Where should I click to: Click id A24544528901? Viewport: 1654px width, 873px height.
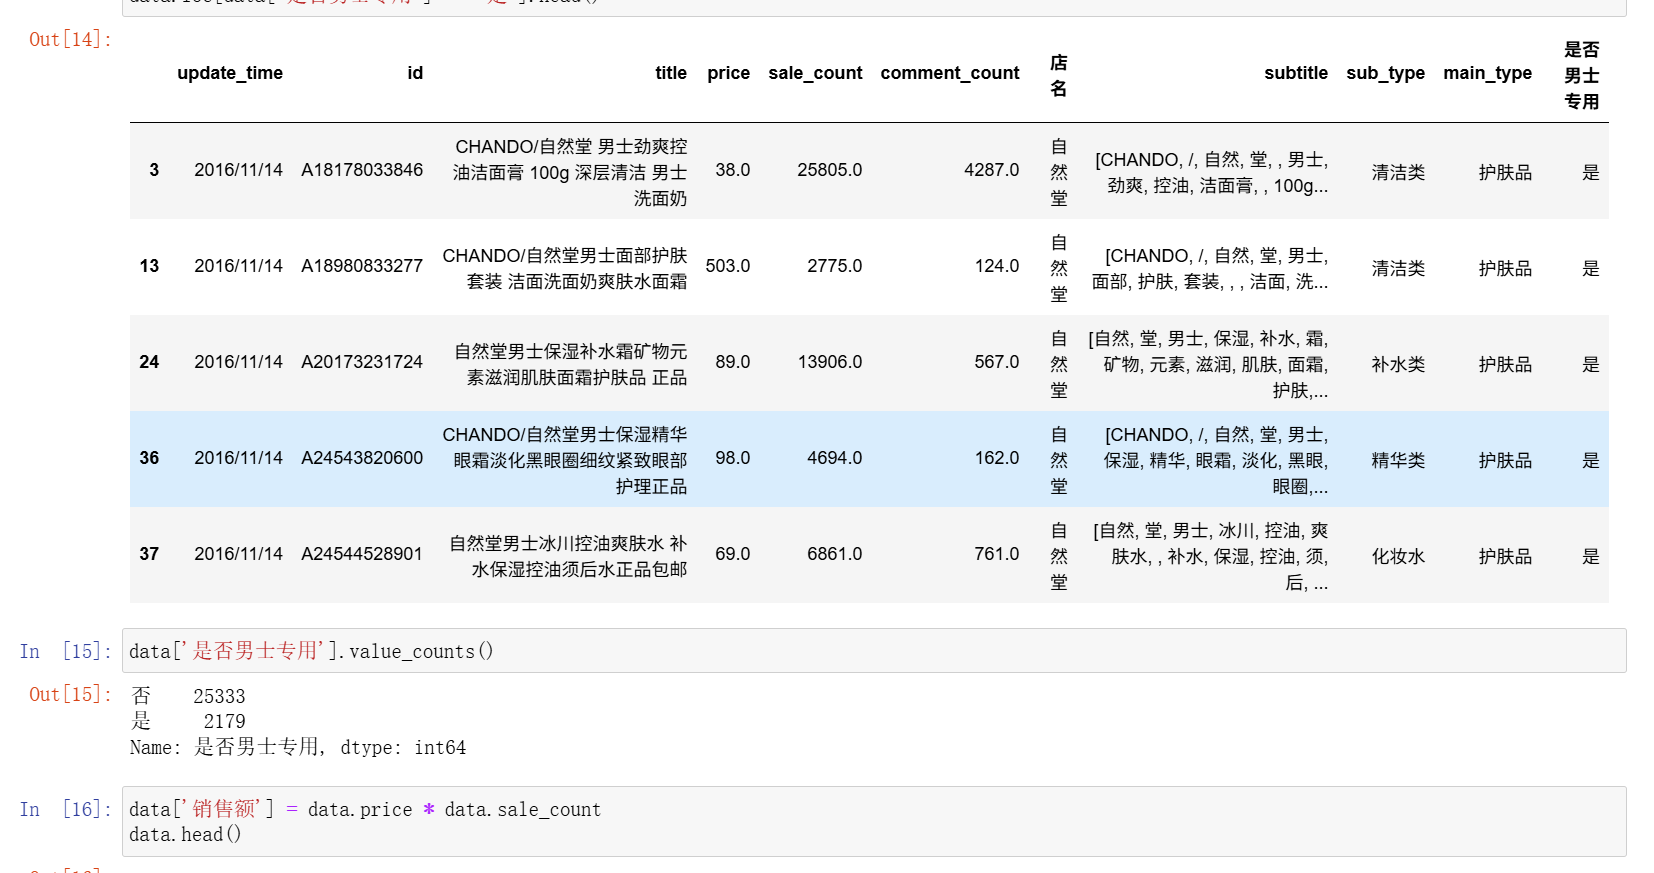(362, 554)
